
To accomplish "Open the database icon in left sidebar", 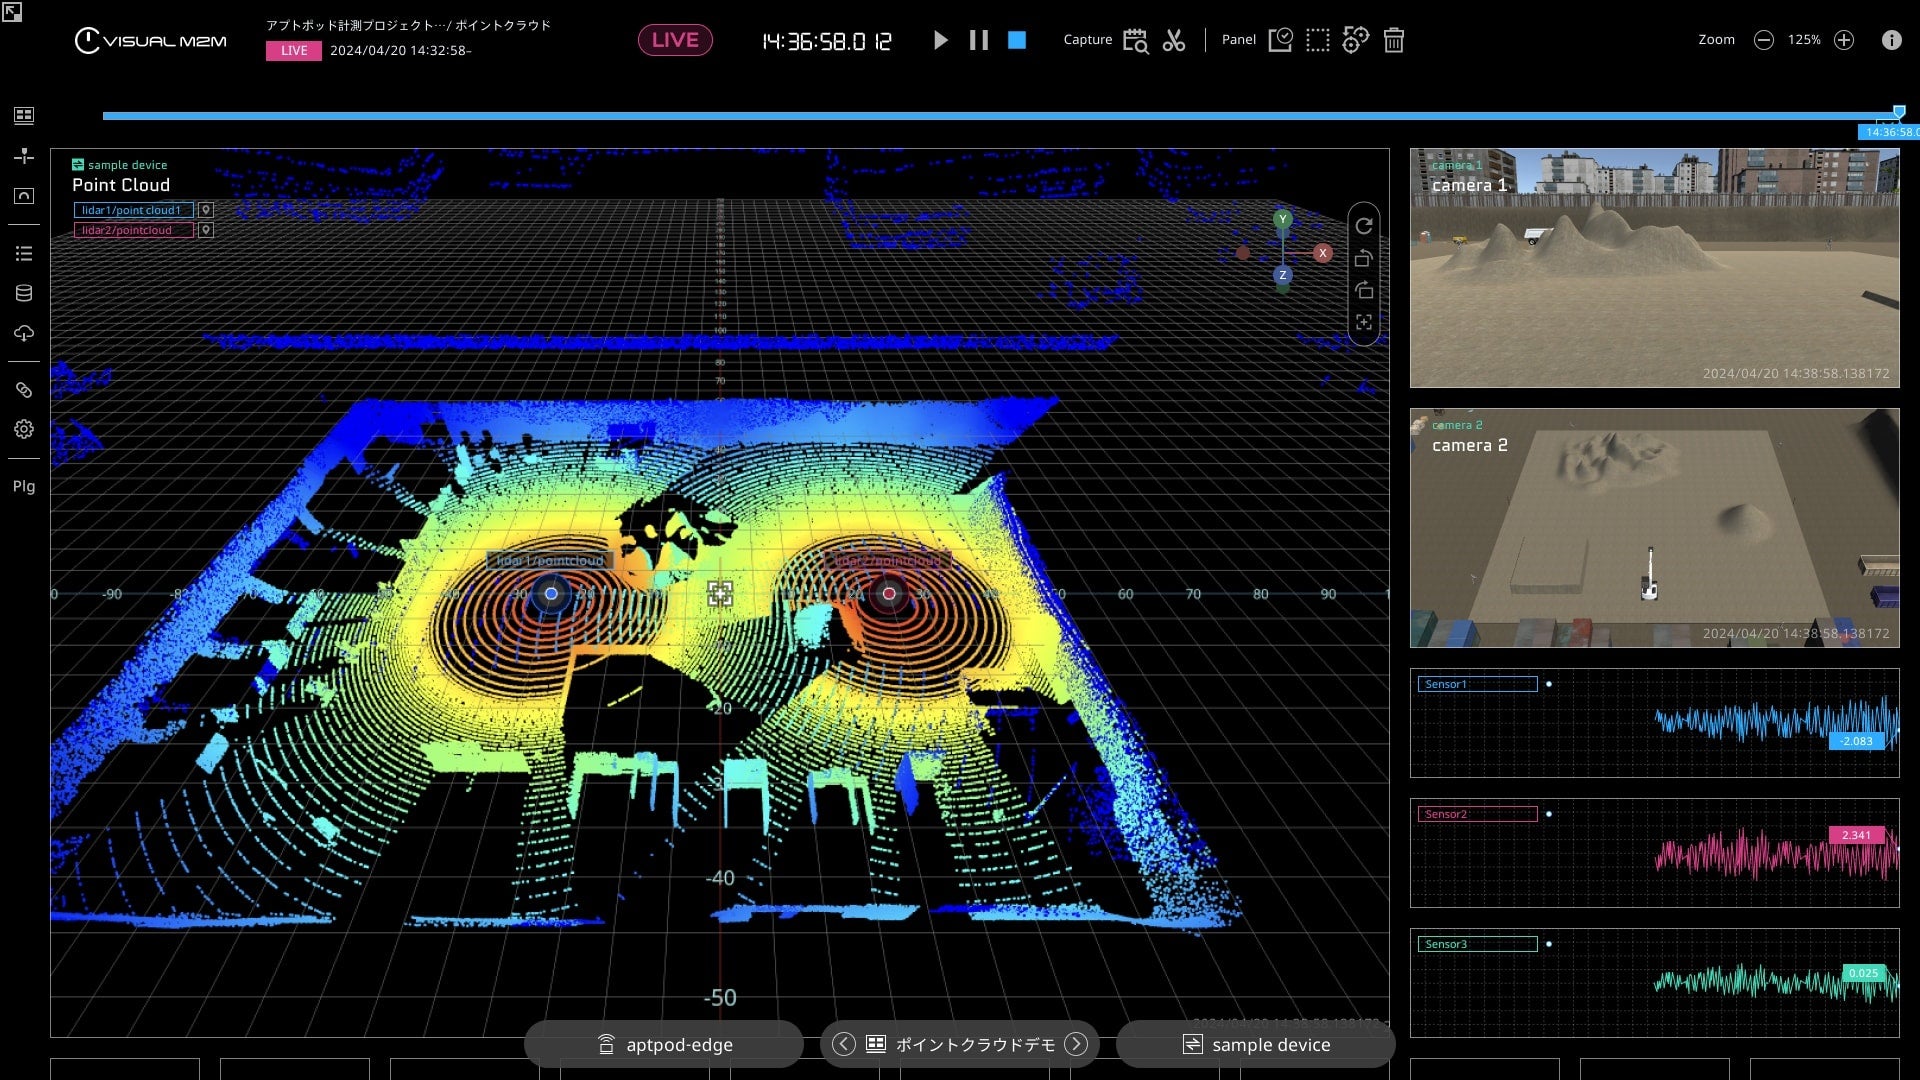I will tap(24, 293).
